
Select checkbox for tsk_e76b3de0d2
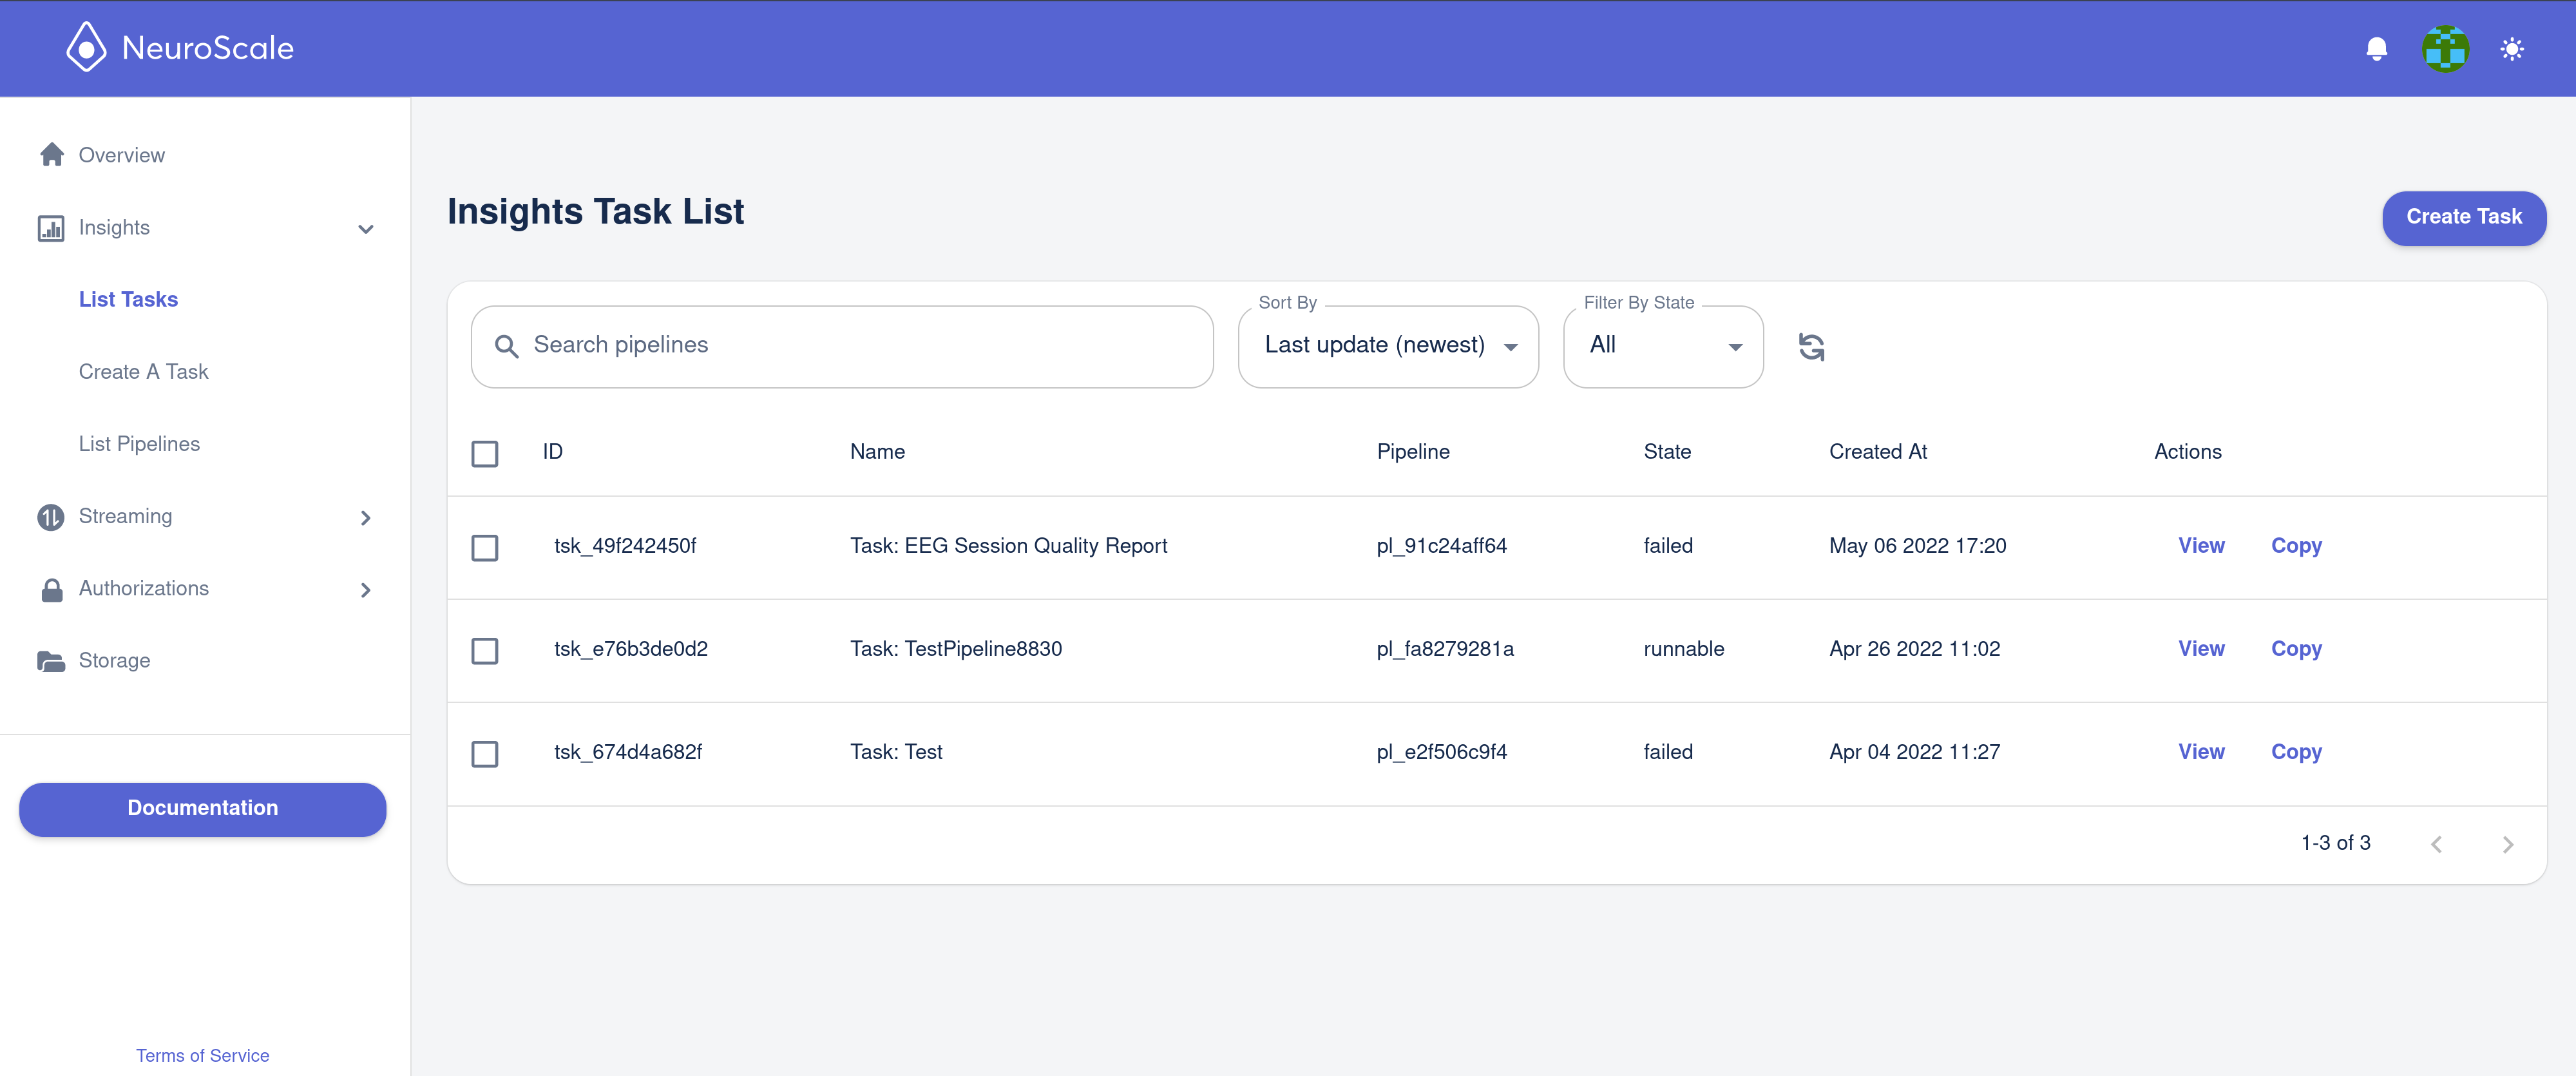pos(485,650)
